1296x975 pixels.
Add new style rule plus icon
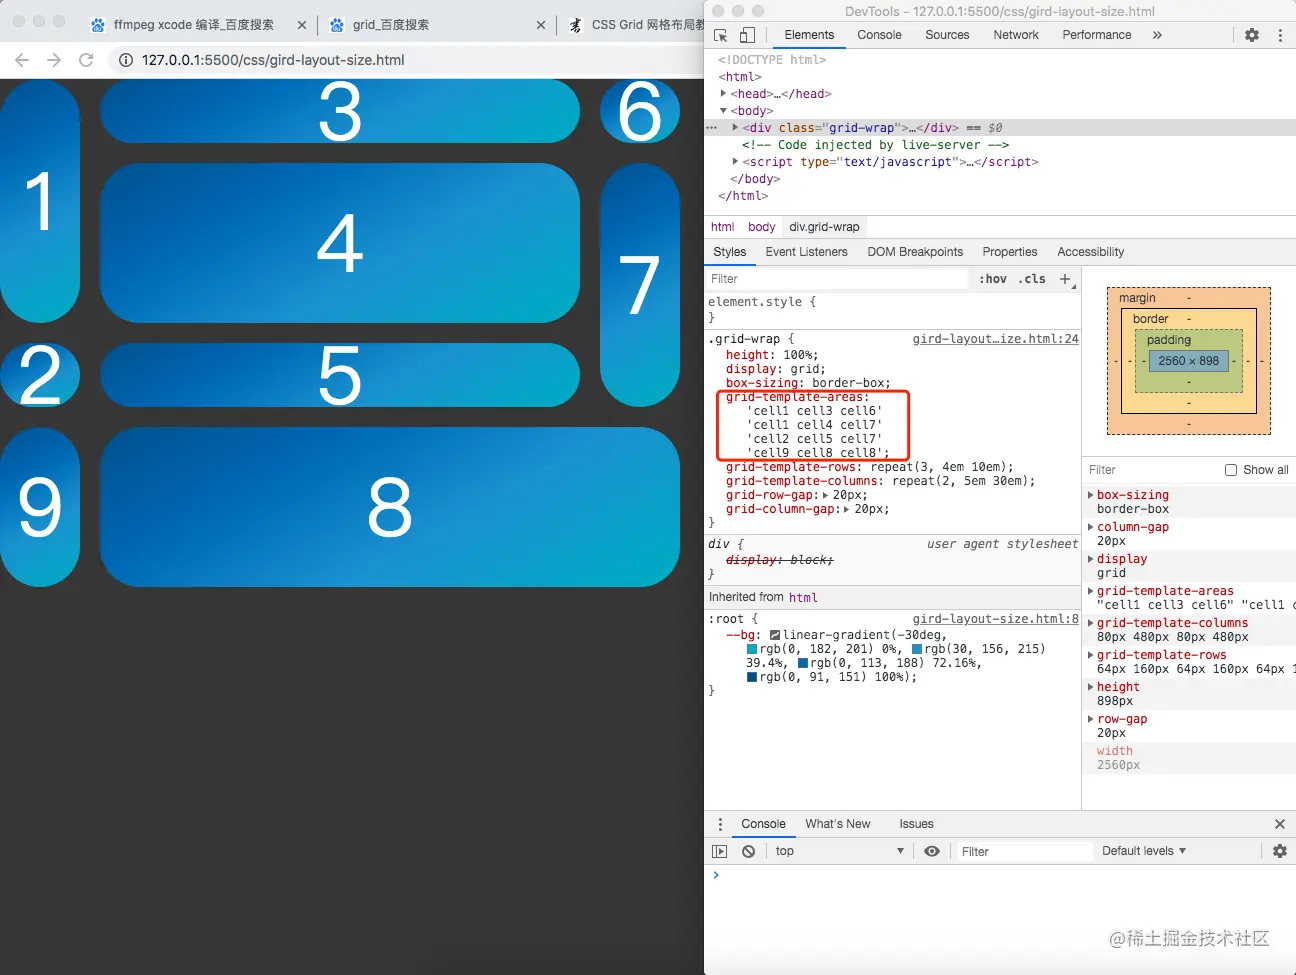[x=1065, y=279]
